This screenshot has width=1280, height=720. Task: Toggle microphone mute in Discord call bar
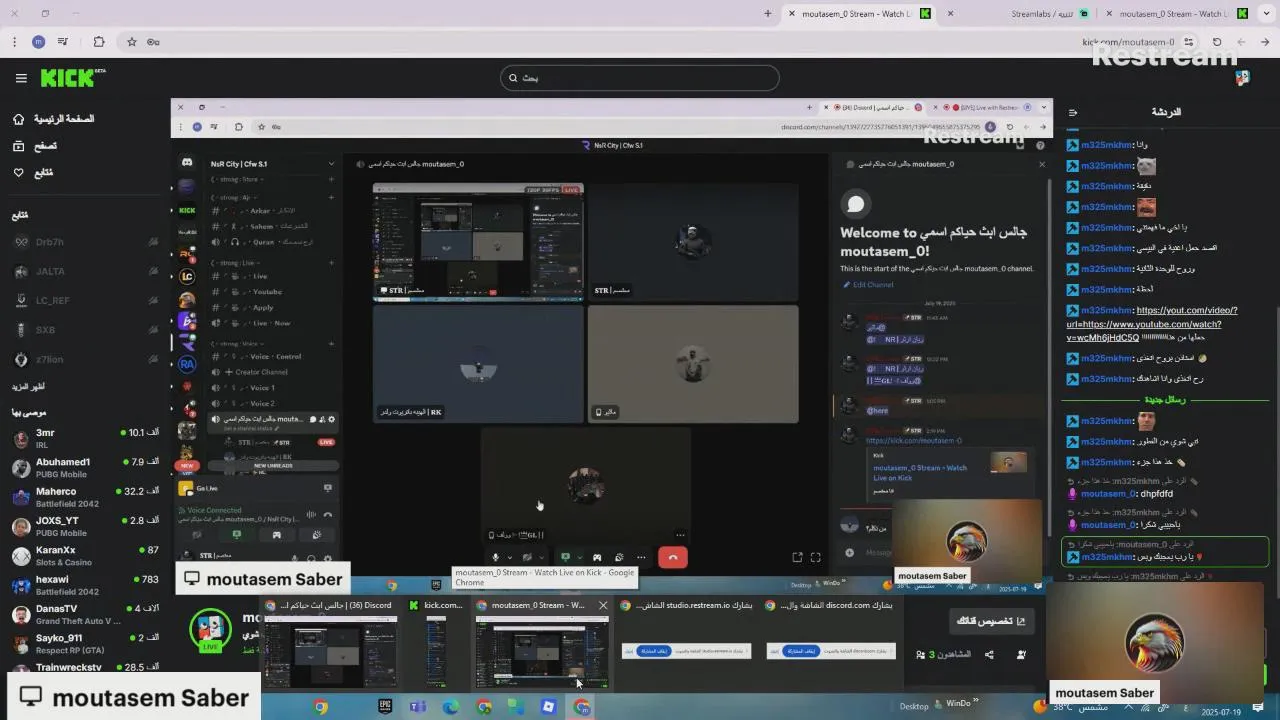495,558
